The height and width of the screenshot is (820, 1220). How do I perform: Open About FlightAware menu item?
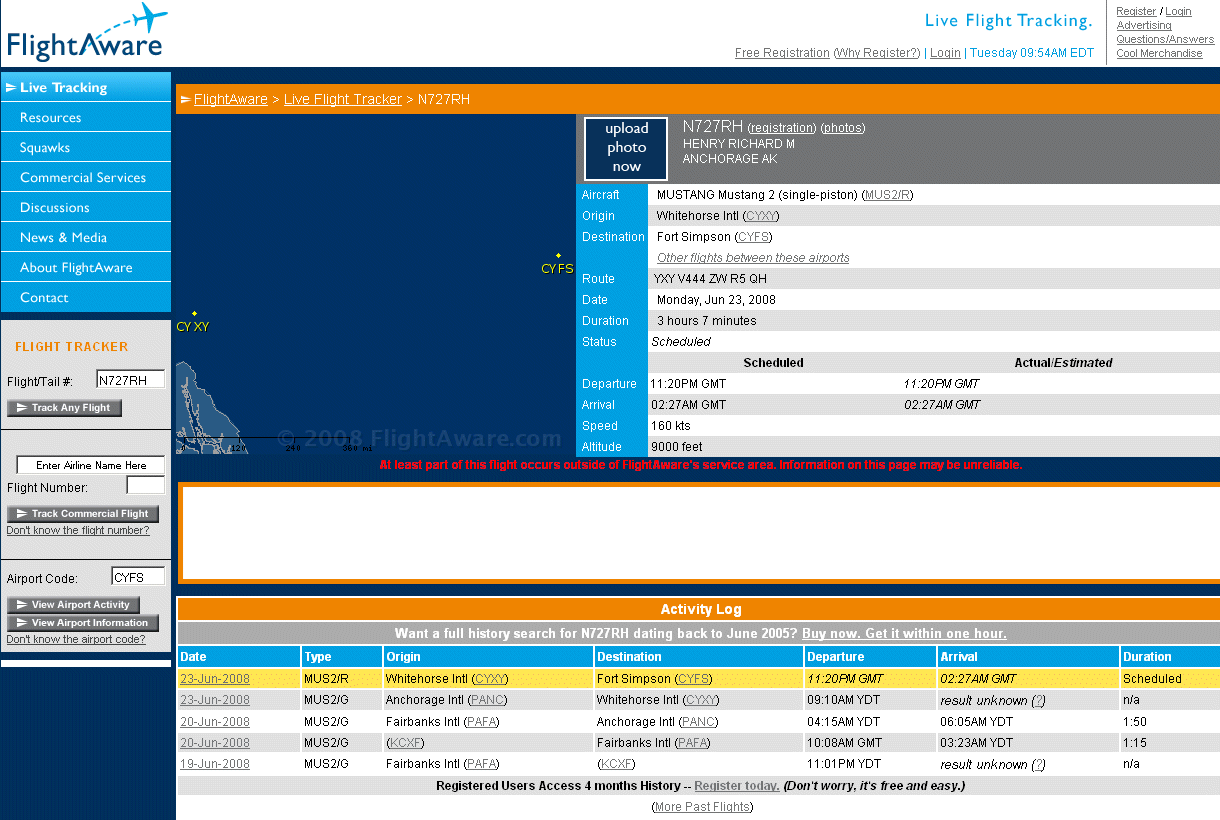[x=86, y=267]
